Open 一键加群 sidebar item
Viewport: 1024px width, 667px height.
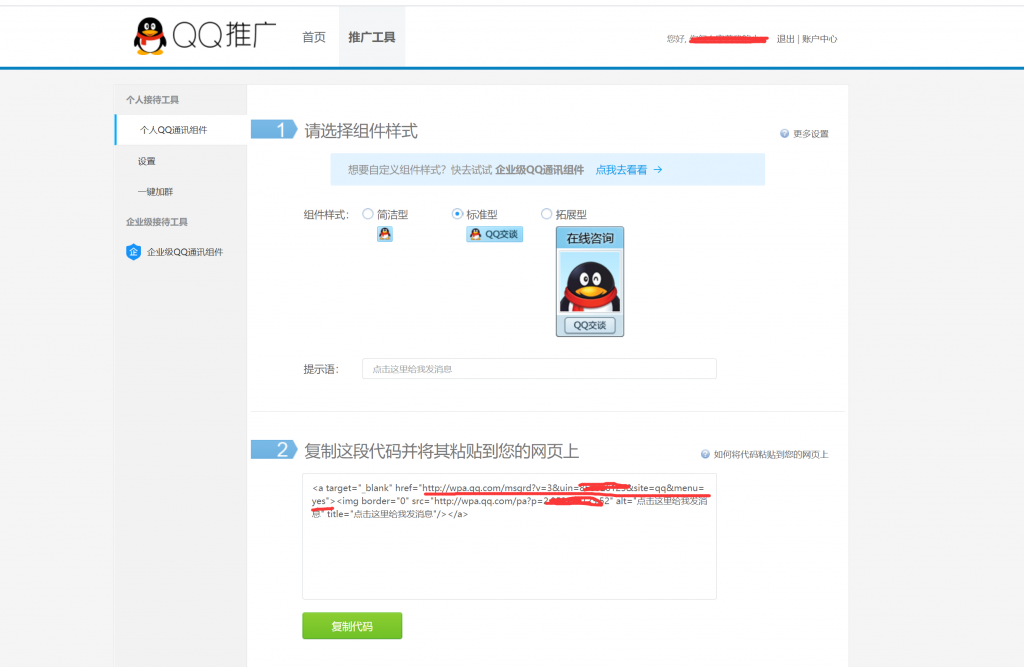pos(155,192)
